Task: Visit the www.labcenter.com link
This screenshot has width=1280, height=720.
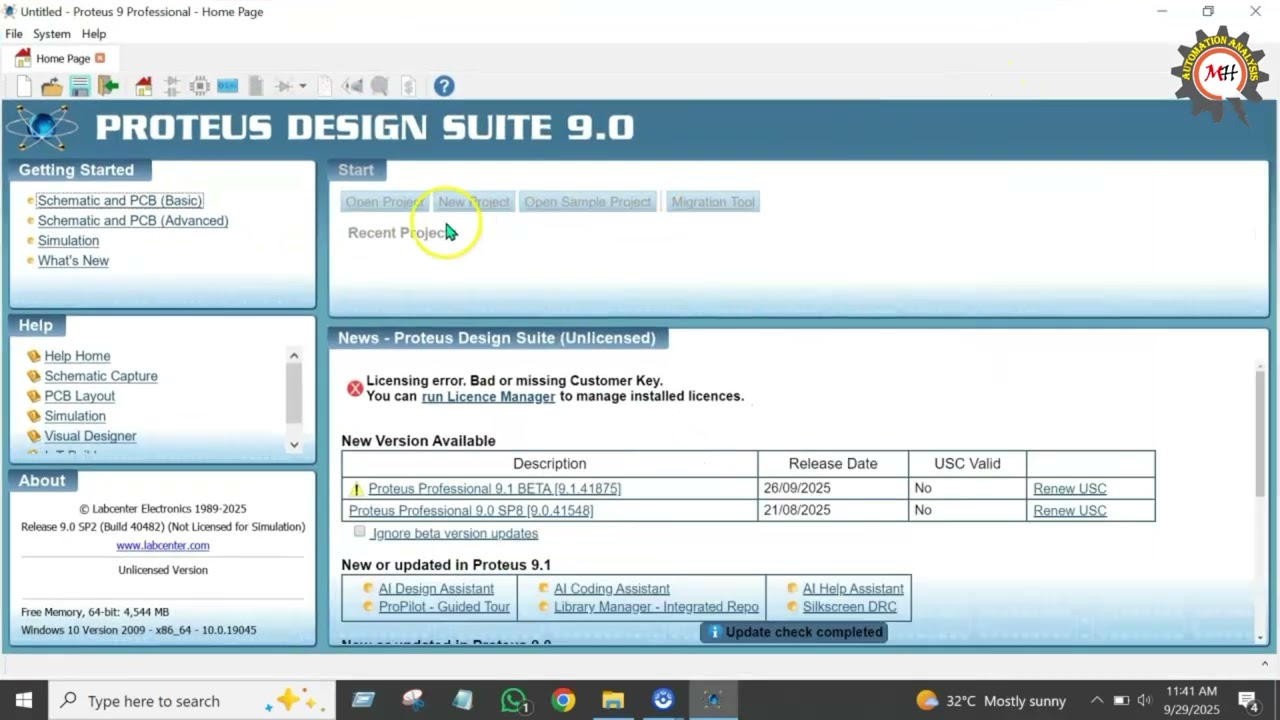Action: 163,546
